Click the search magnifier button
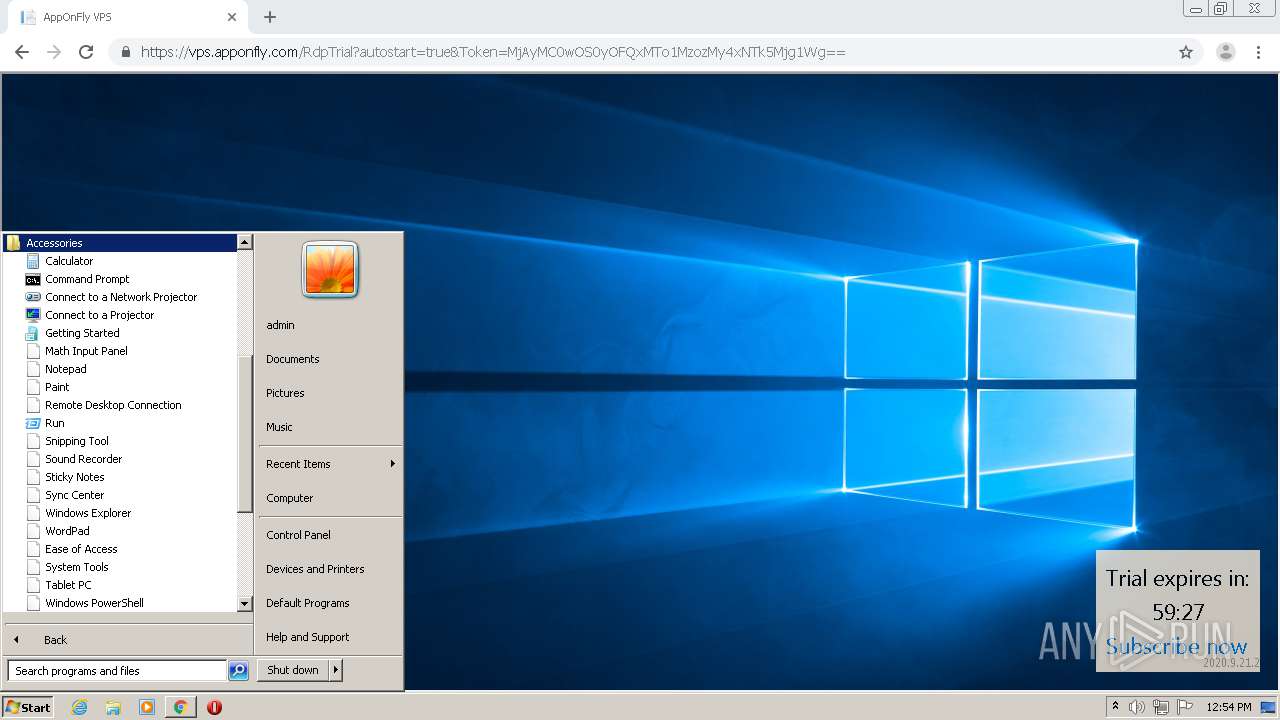Viewport: 1280px width, 720px height. click(x=238, y=671)
